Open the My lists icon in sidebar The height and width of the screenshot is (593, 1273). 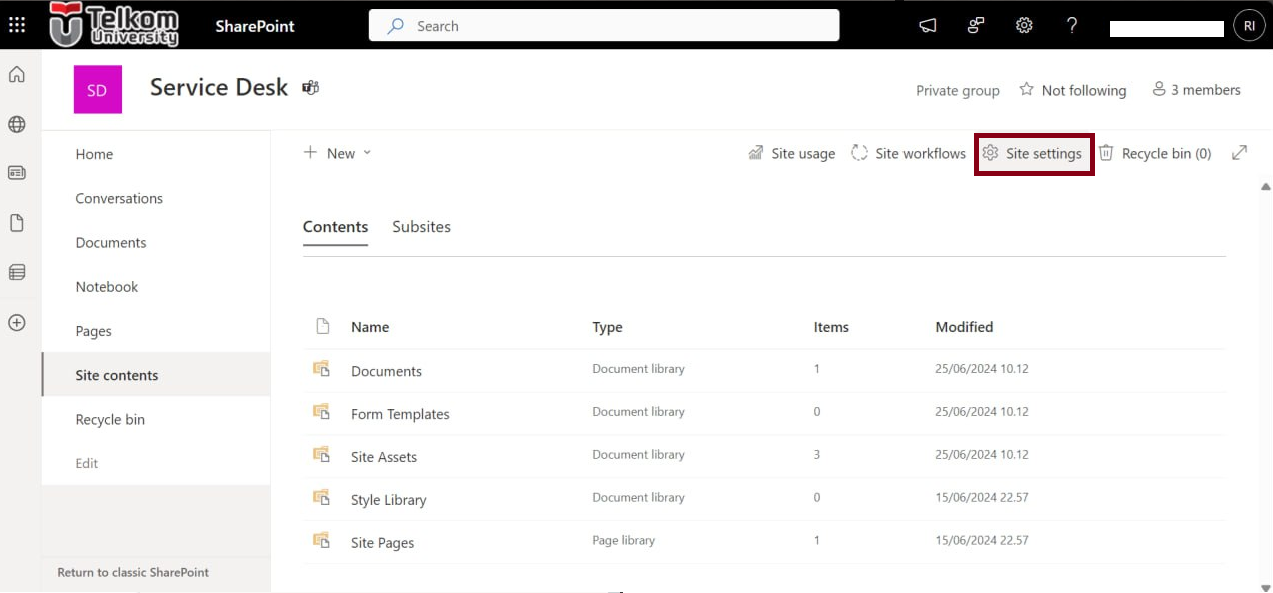[17, 272]
